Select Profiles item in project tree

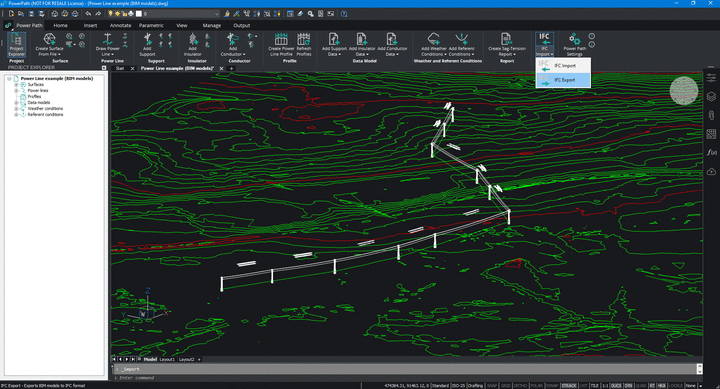(34, 96)
